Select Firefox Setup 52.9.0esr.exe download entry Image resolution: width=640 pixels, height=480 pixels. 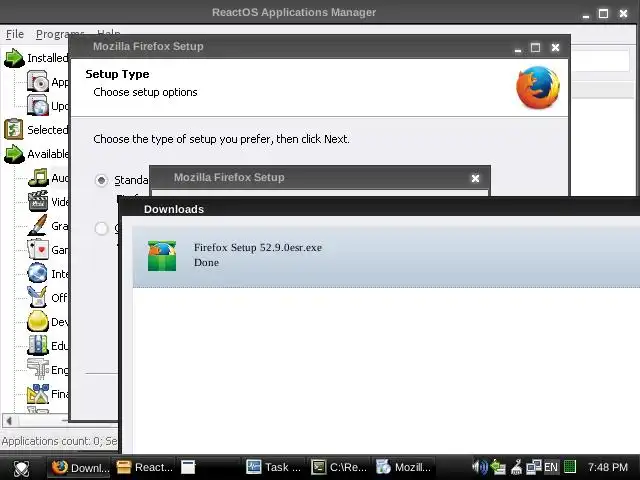(386, 256)
